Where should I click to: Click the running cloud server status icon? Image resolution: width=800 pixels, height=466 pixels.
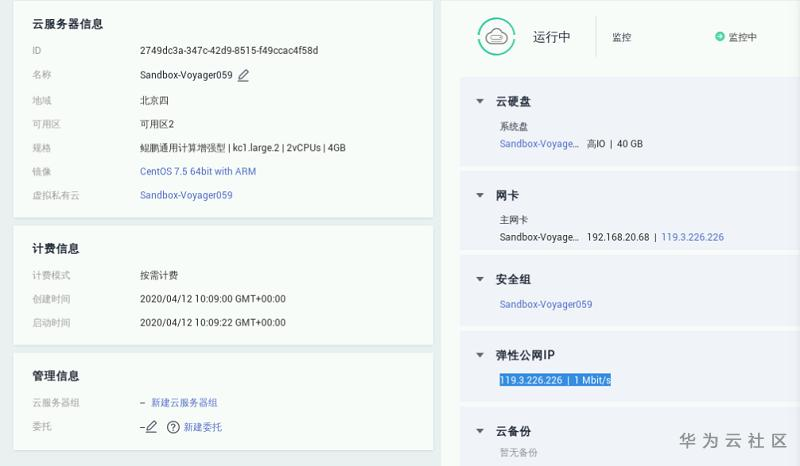(x=496, y=37)
